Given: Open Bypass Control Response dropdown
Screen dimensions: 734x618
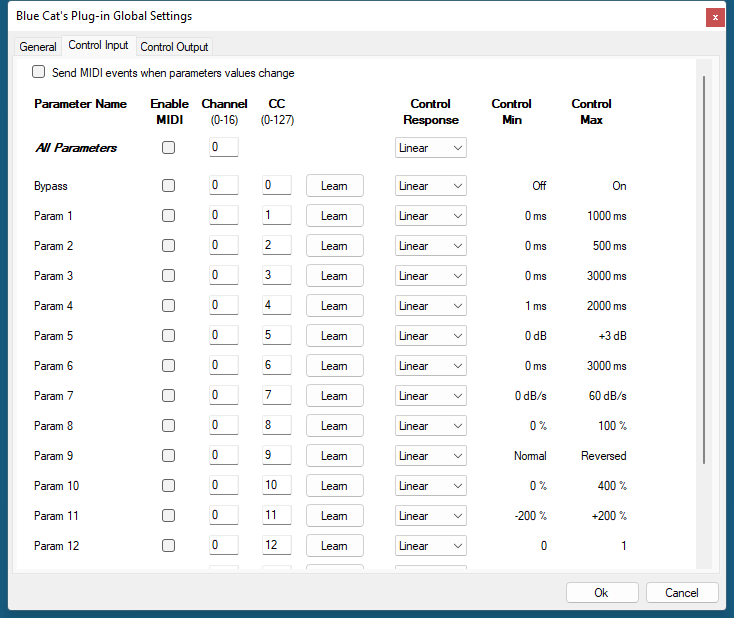Looking at the screenshot, I should click(431, 186).
